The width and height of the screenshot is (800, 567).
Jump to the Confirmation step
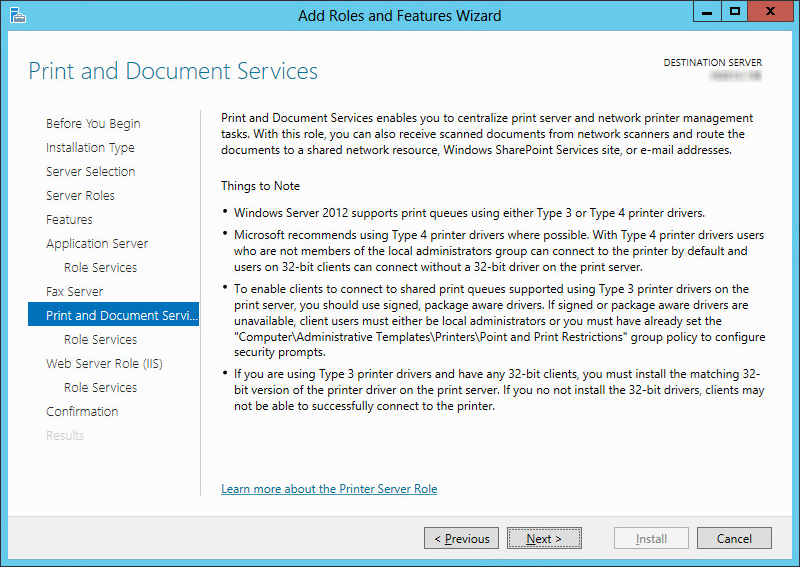pyautogui.click(x=82, y=412)
